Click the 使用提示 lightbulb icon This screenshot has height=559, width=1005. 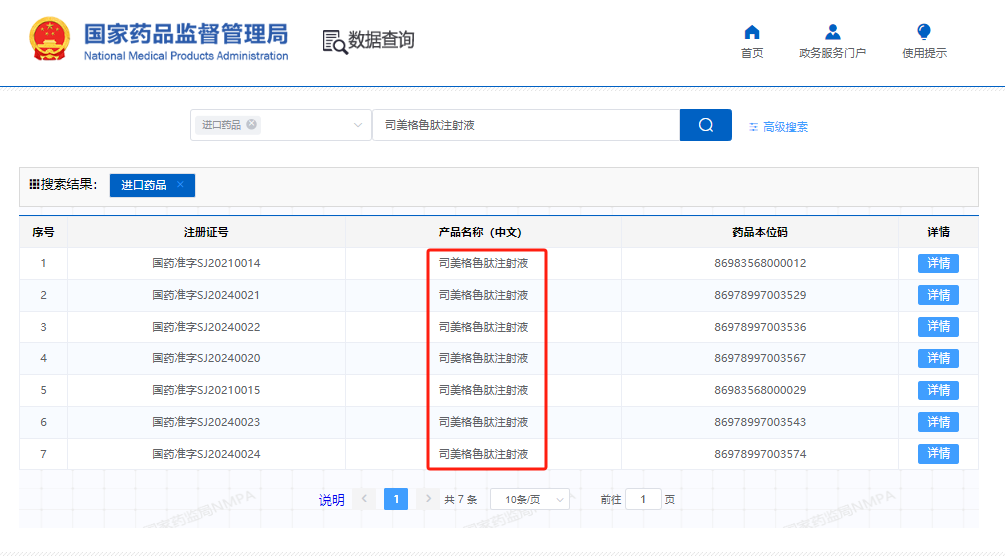[924, 32]
